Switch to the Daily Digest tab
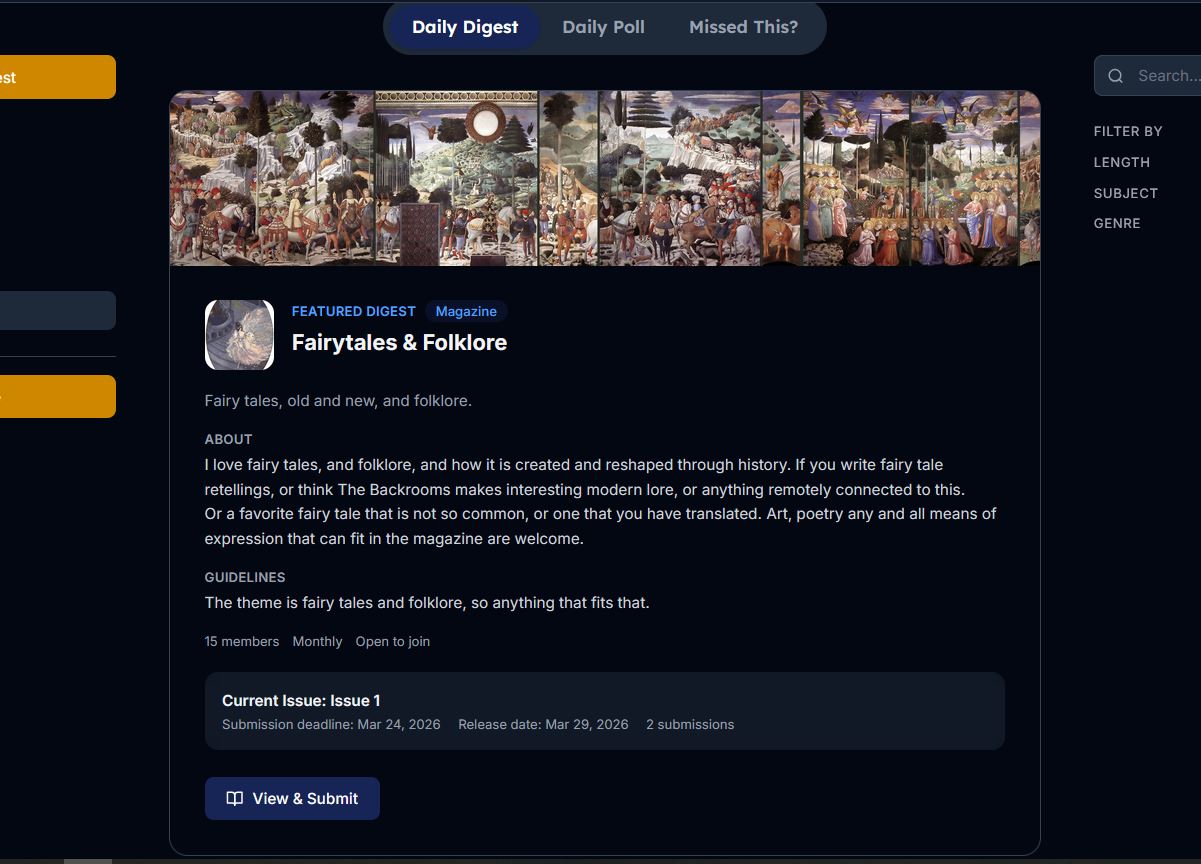Screen dimensions: 1201x864 (465, 27)
